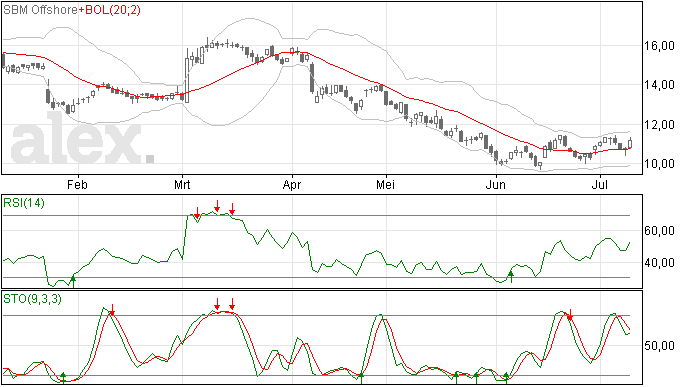This screenshot has height=387, width=690.
Task: Click the 50,00 stochastic axis label
Action: [659, 346]
